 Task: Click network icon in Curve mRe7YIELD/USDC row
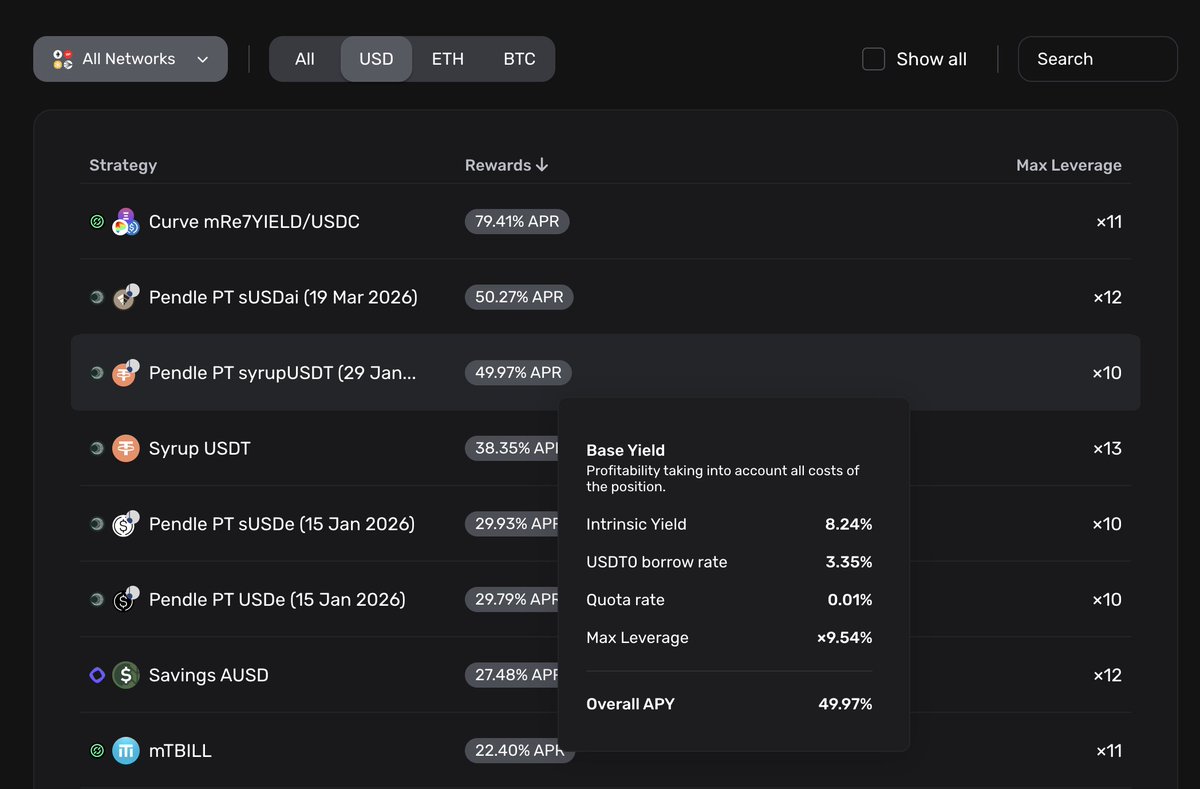(97, 222)
